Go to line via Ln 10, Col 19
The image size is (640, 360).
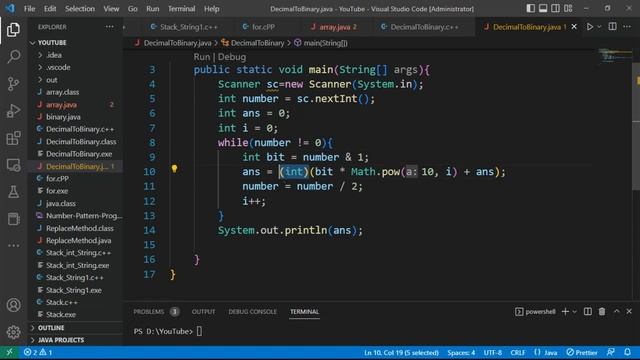401,352
